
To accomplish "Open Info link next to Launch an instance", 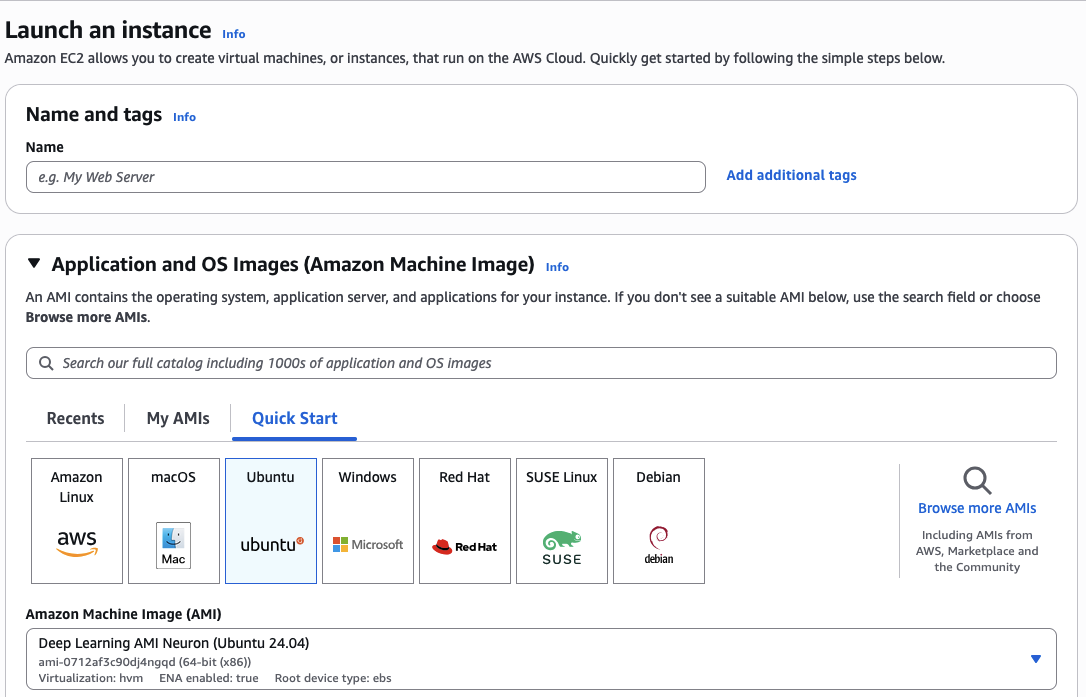I will 233,34.
